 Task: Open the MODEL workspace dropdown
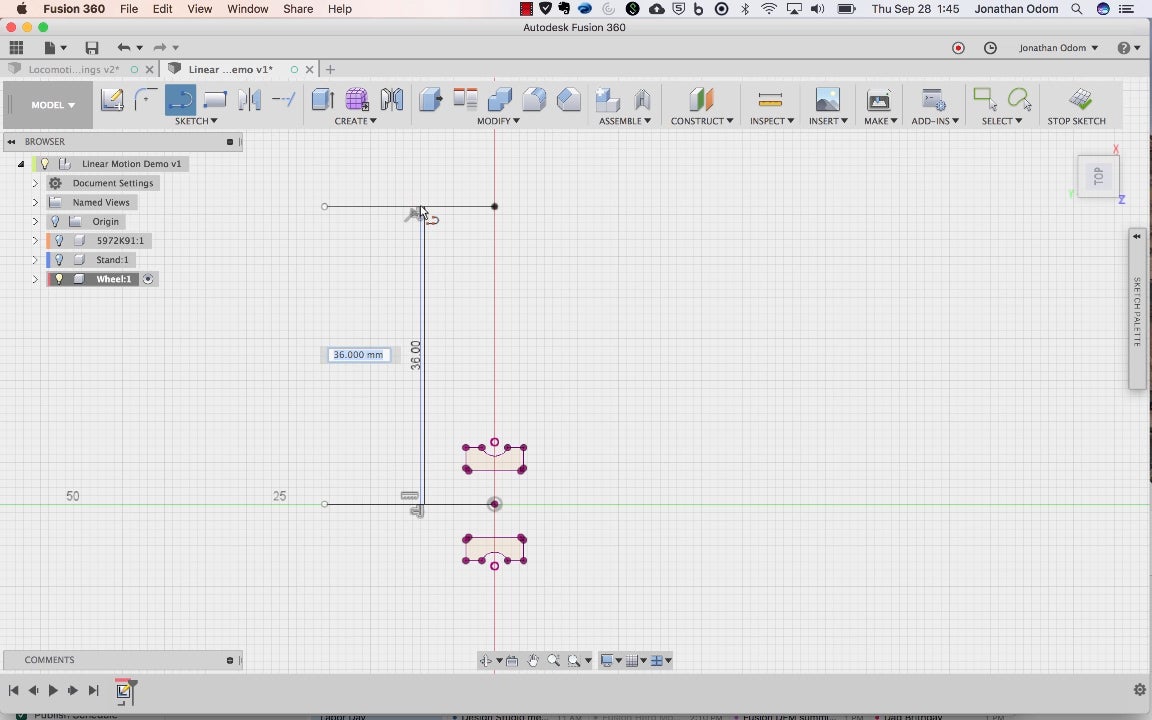click(x=51, y=105)
